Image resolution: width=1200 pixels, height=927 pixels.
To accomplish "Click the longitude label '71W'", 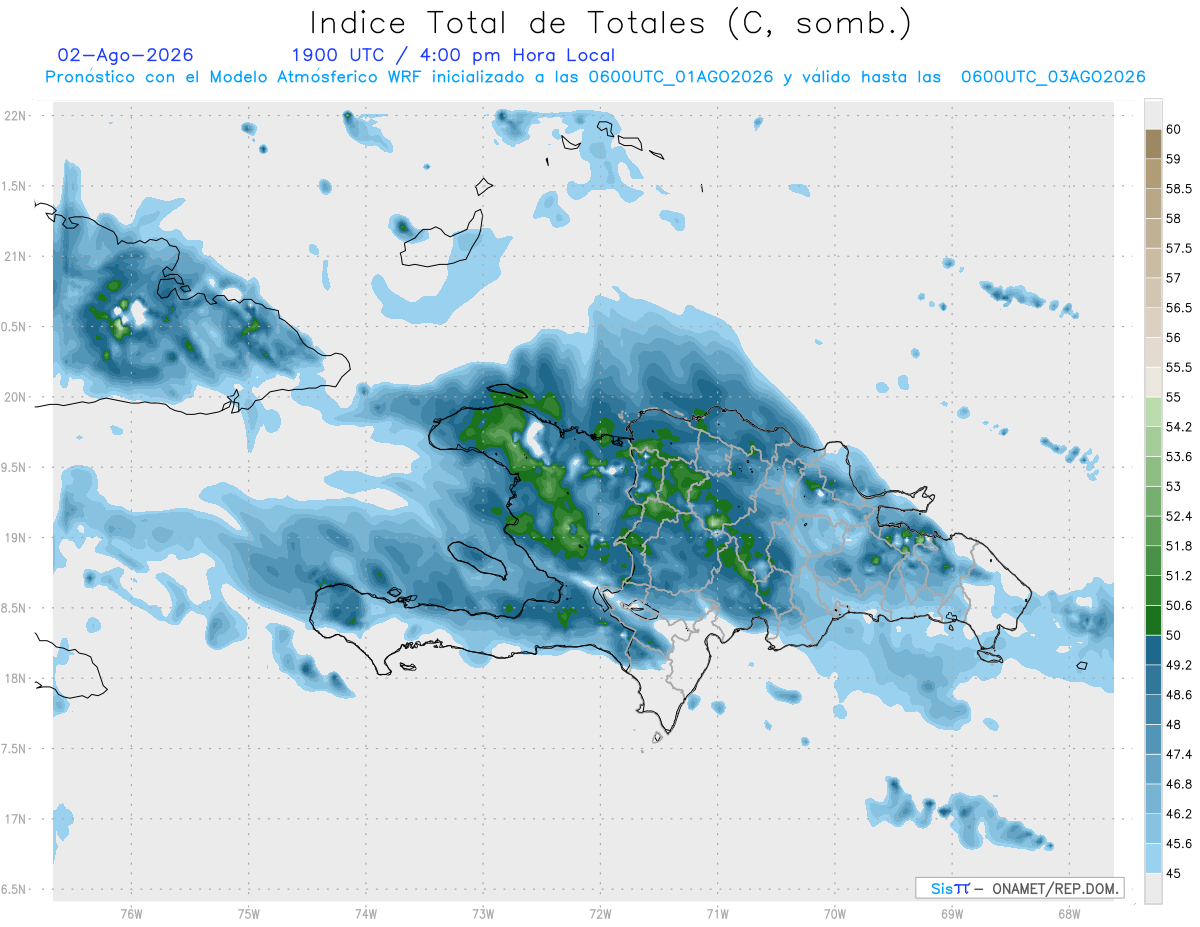I will 717,913.
